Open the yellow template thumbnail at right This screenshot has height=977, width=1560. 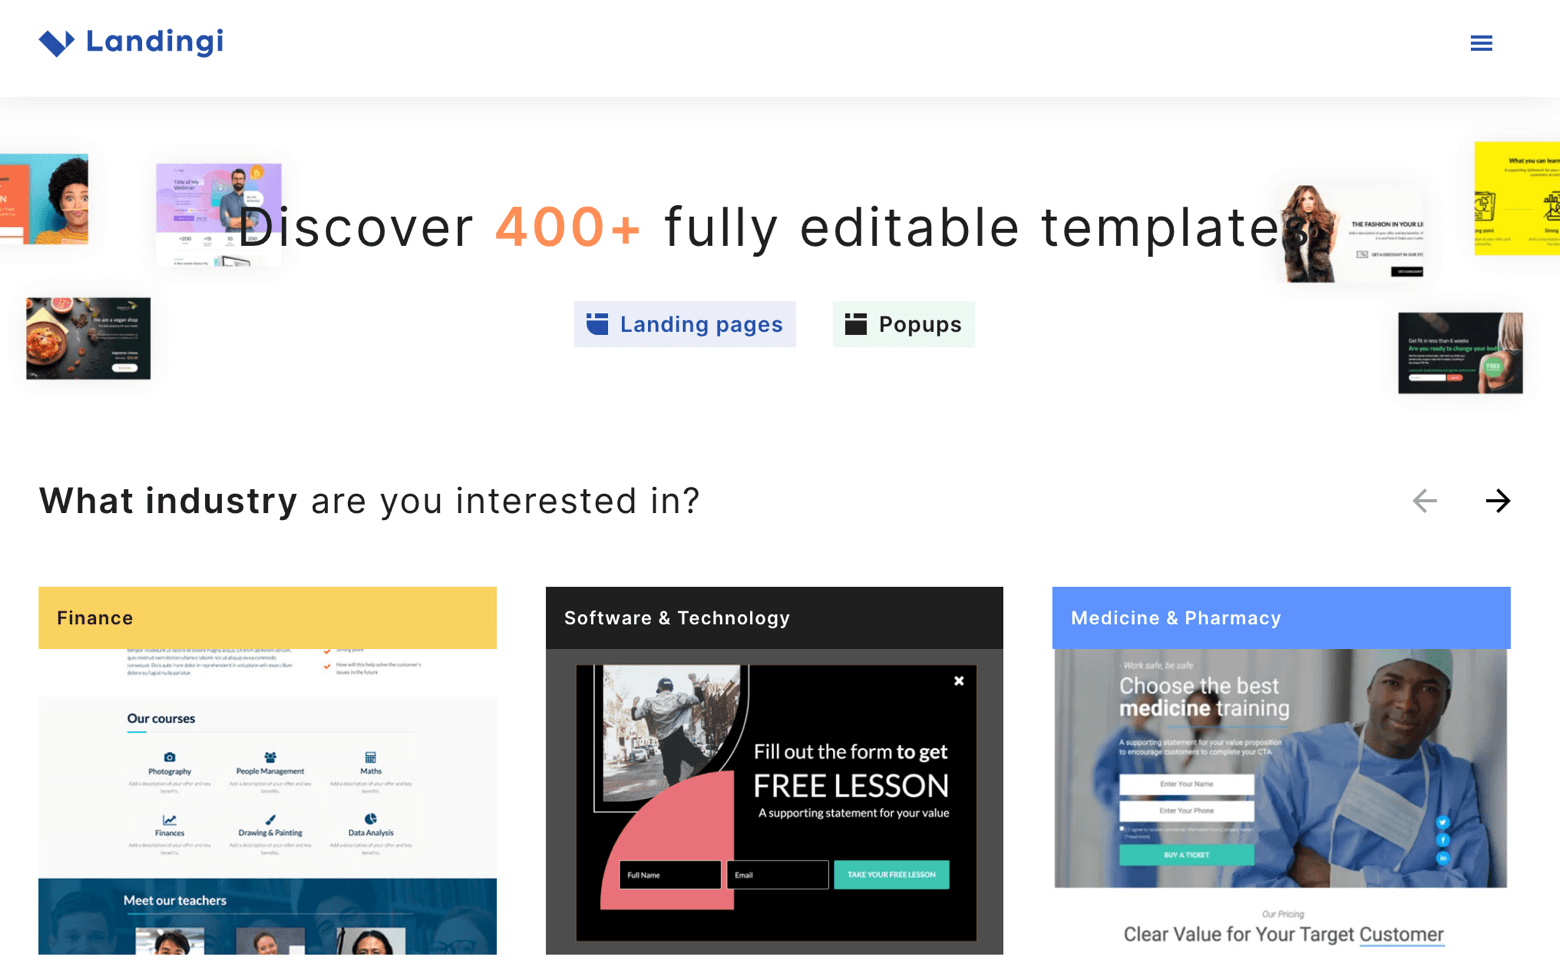click(x=1517, y=198)
